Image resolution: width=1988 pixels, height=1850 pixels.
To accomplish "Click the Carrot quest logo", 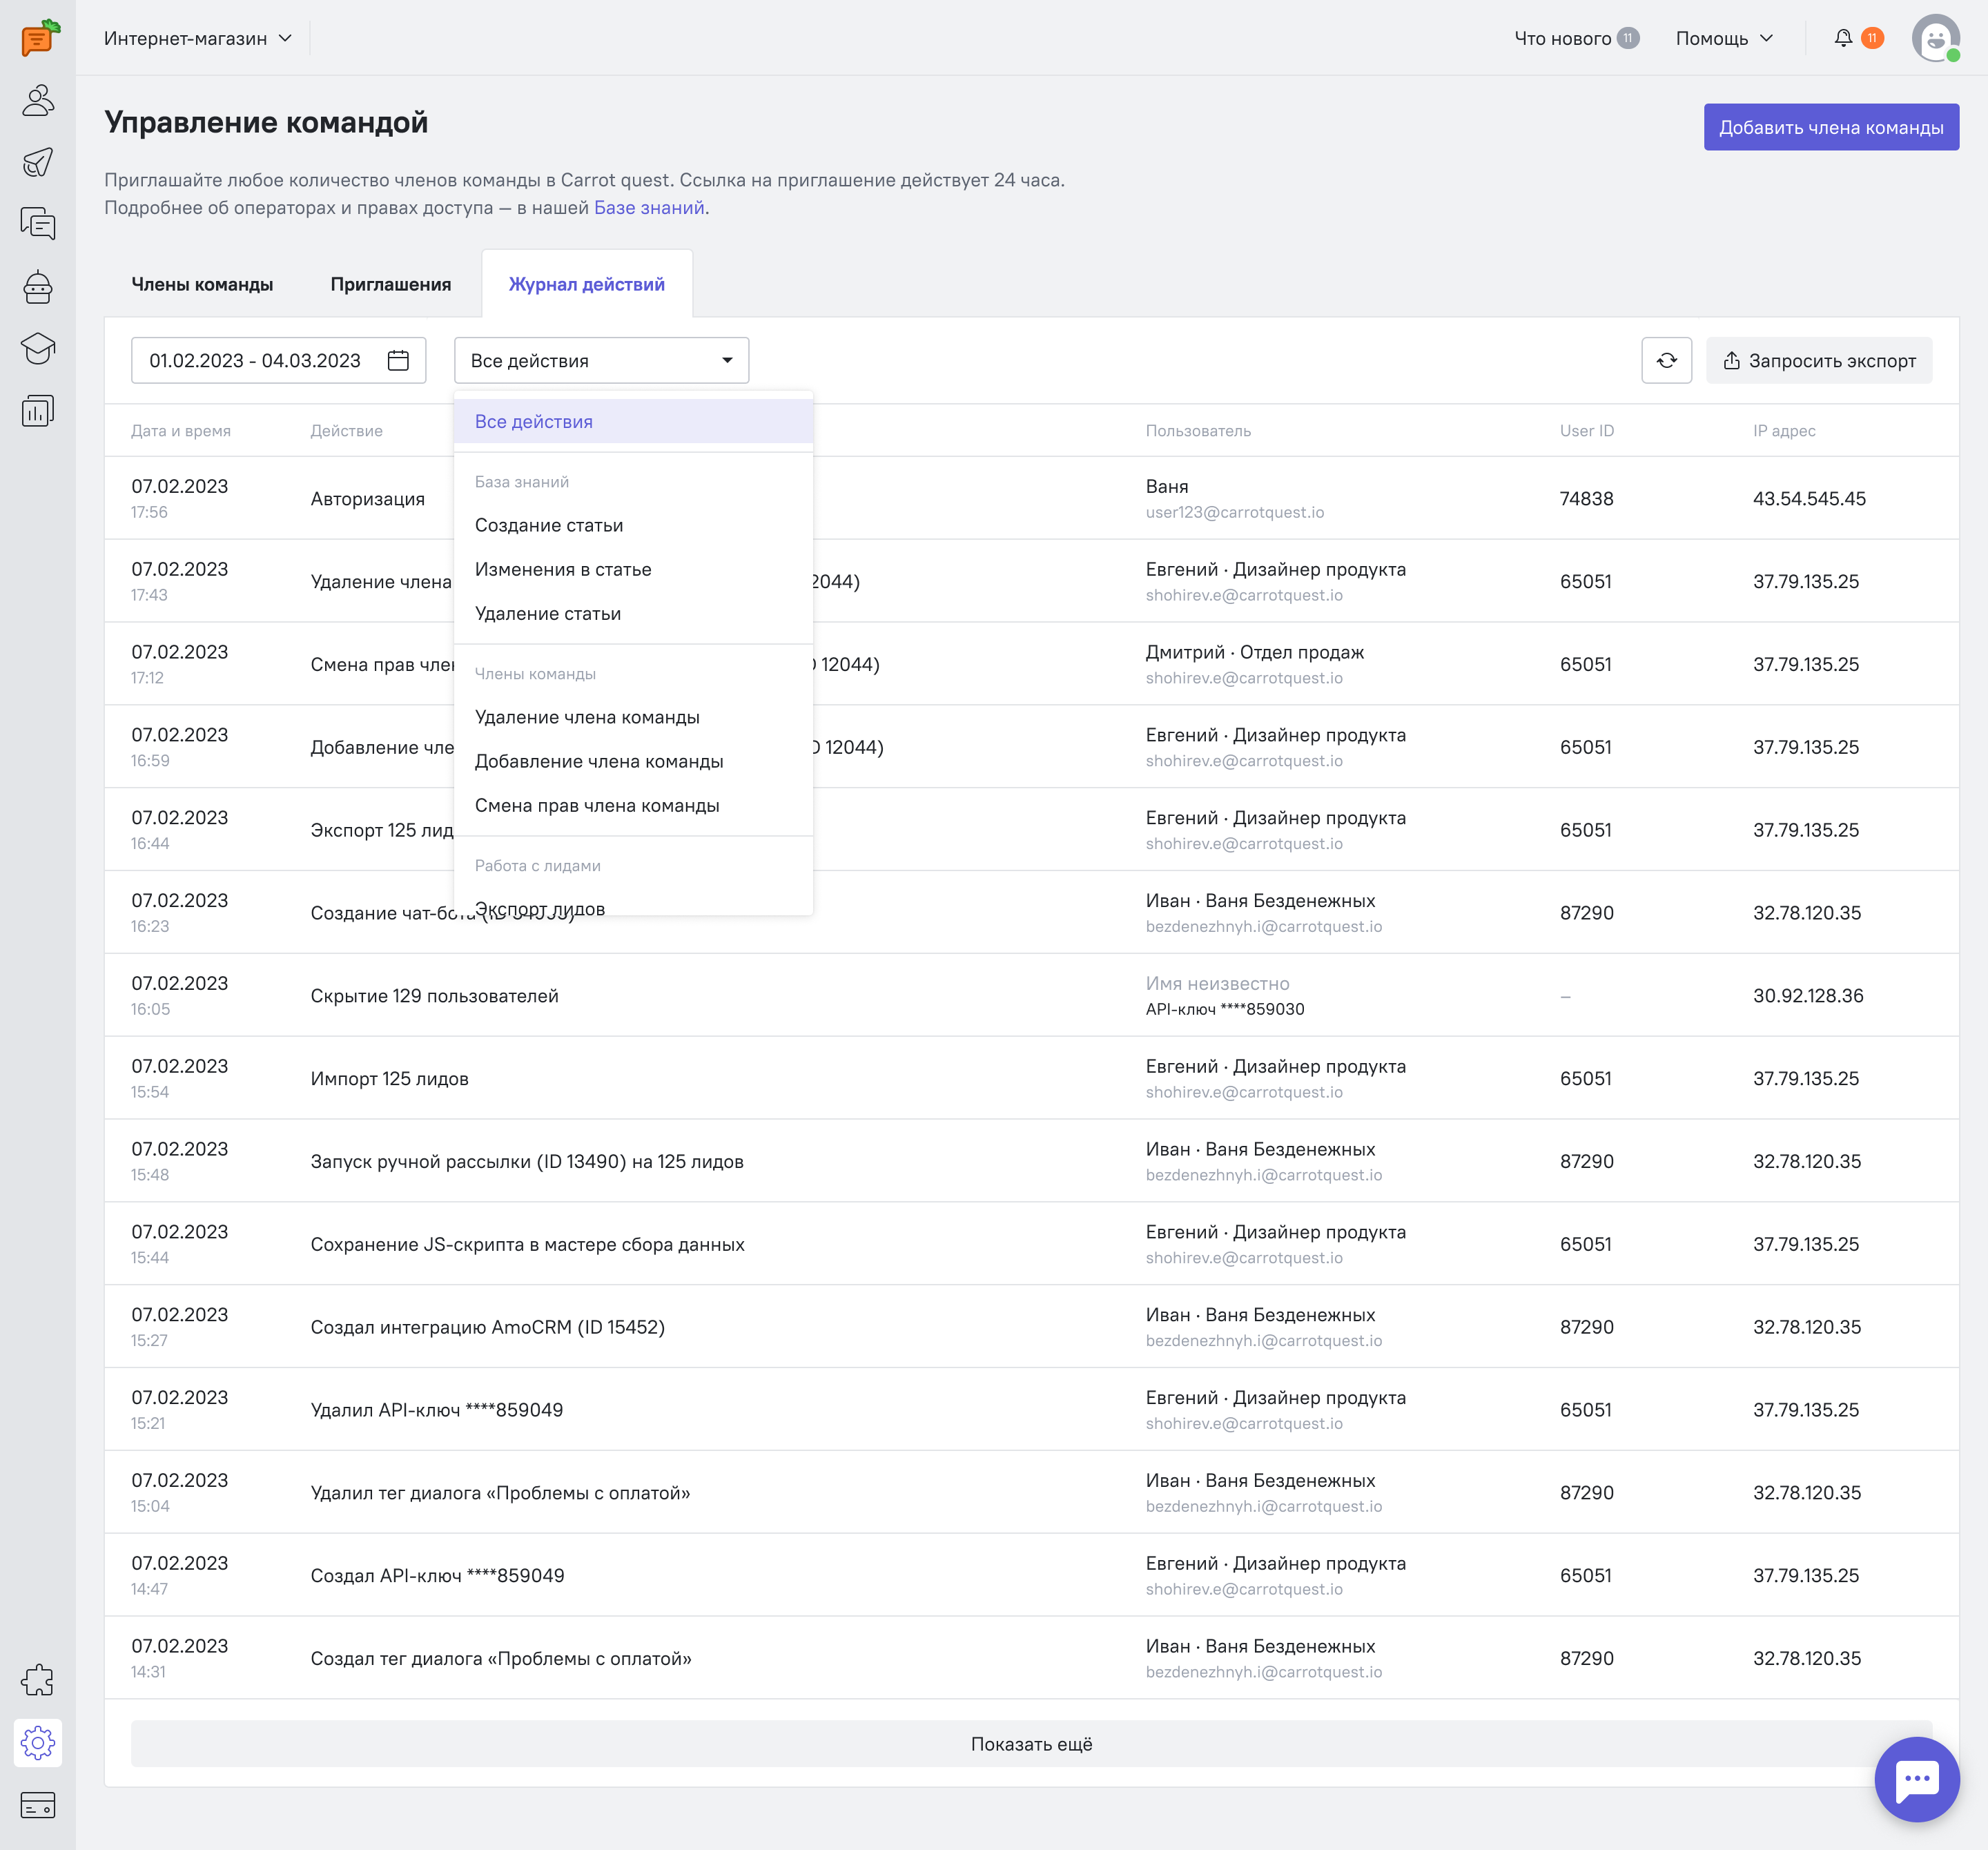I will [x=40, y=37].
